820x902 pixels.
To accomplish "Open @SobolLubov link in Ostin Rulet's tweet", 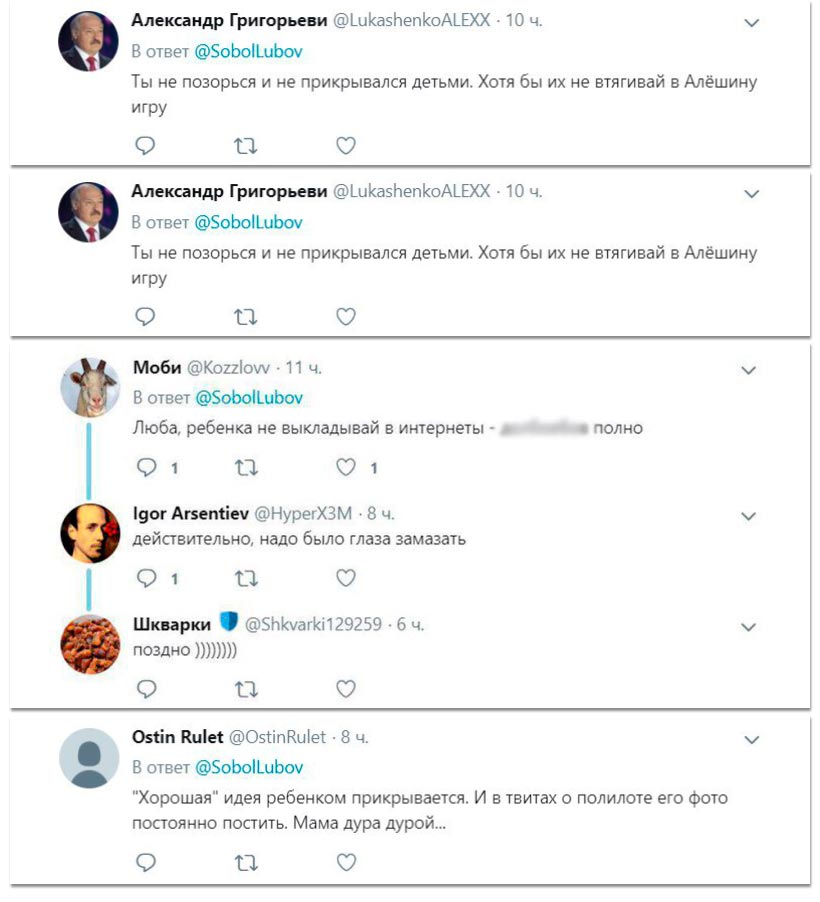I will (248, 767).
